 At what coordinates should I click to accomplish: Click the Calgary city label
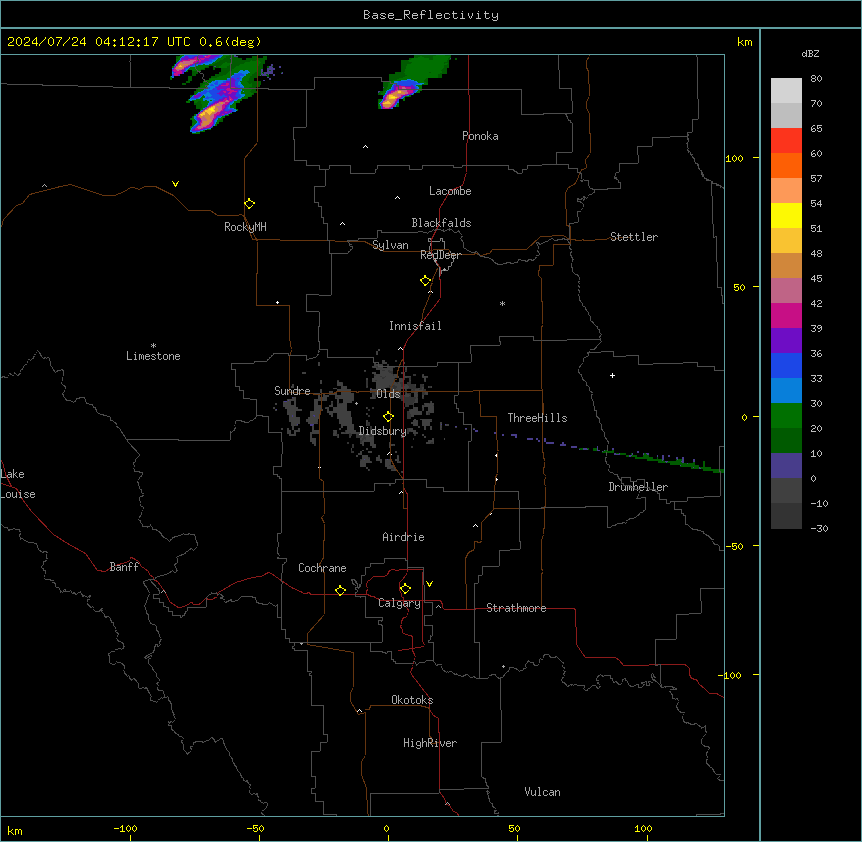tap(399, 603)
